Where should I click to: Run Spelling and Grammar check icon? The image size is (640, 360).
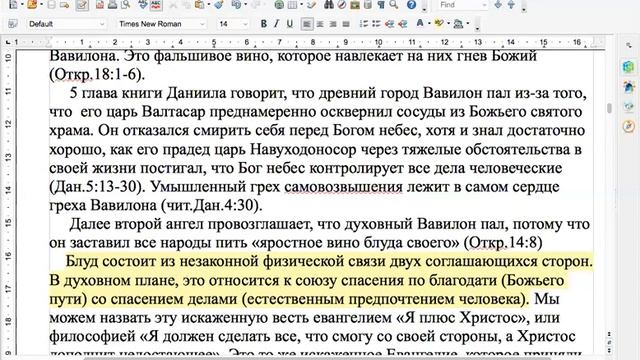pyautogui.click(x=143, y=4)
